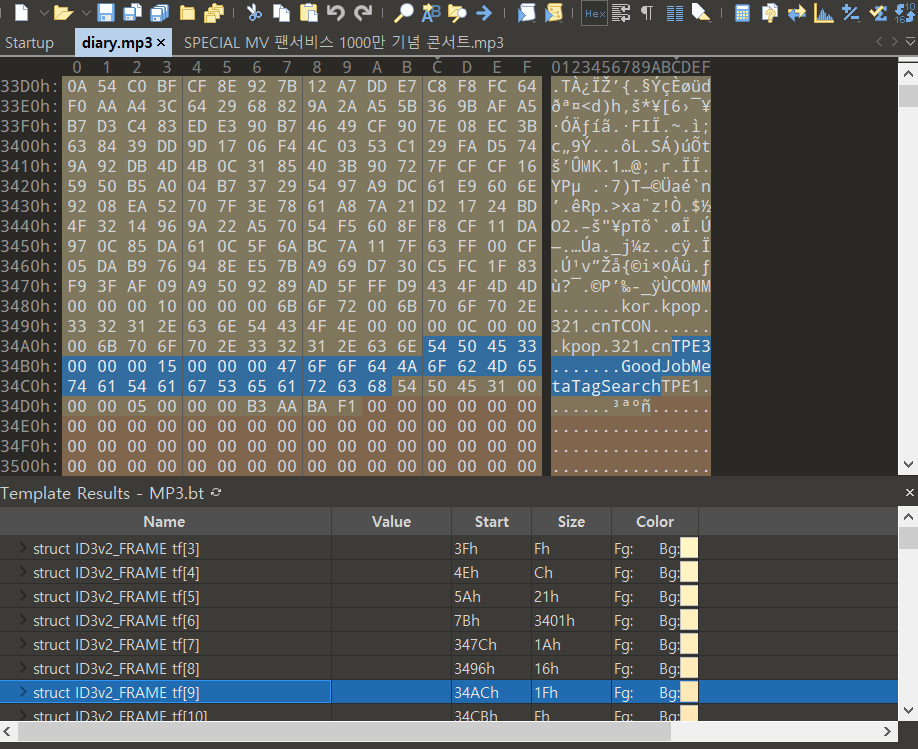
Task: Redo the last edit
Action: [363, 12]
